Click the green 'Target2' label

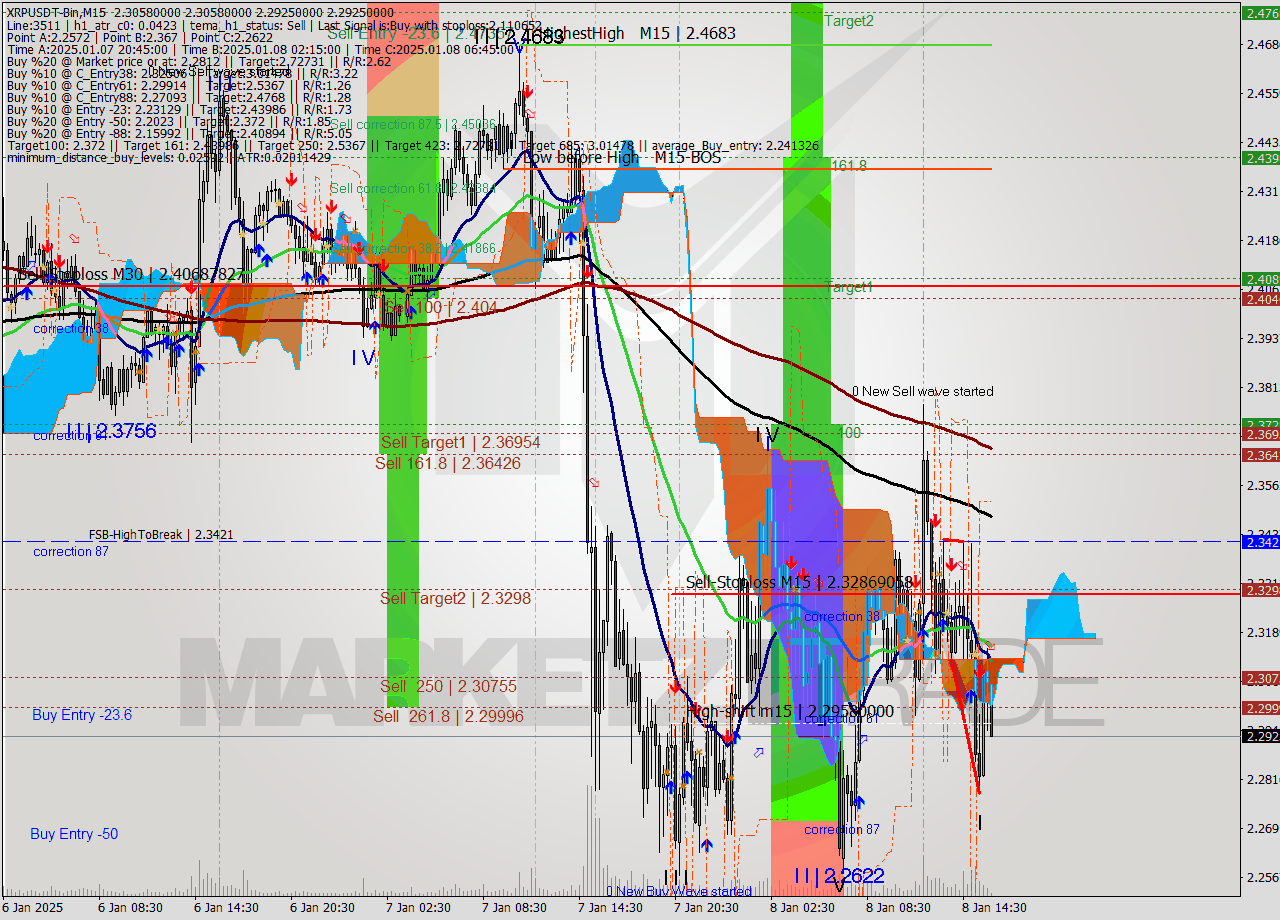849,20
